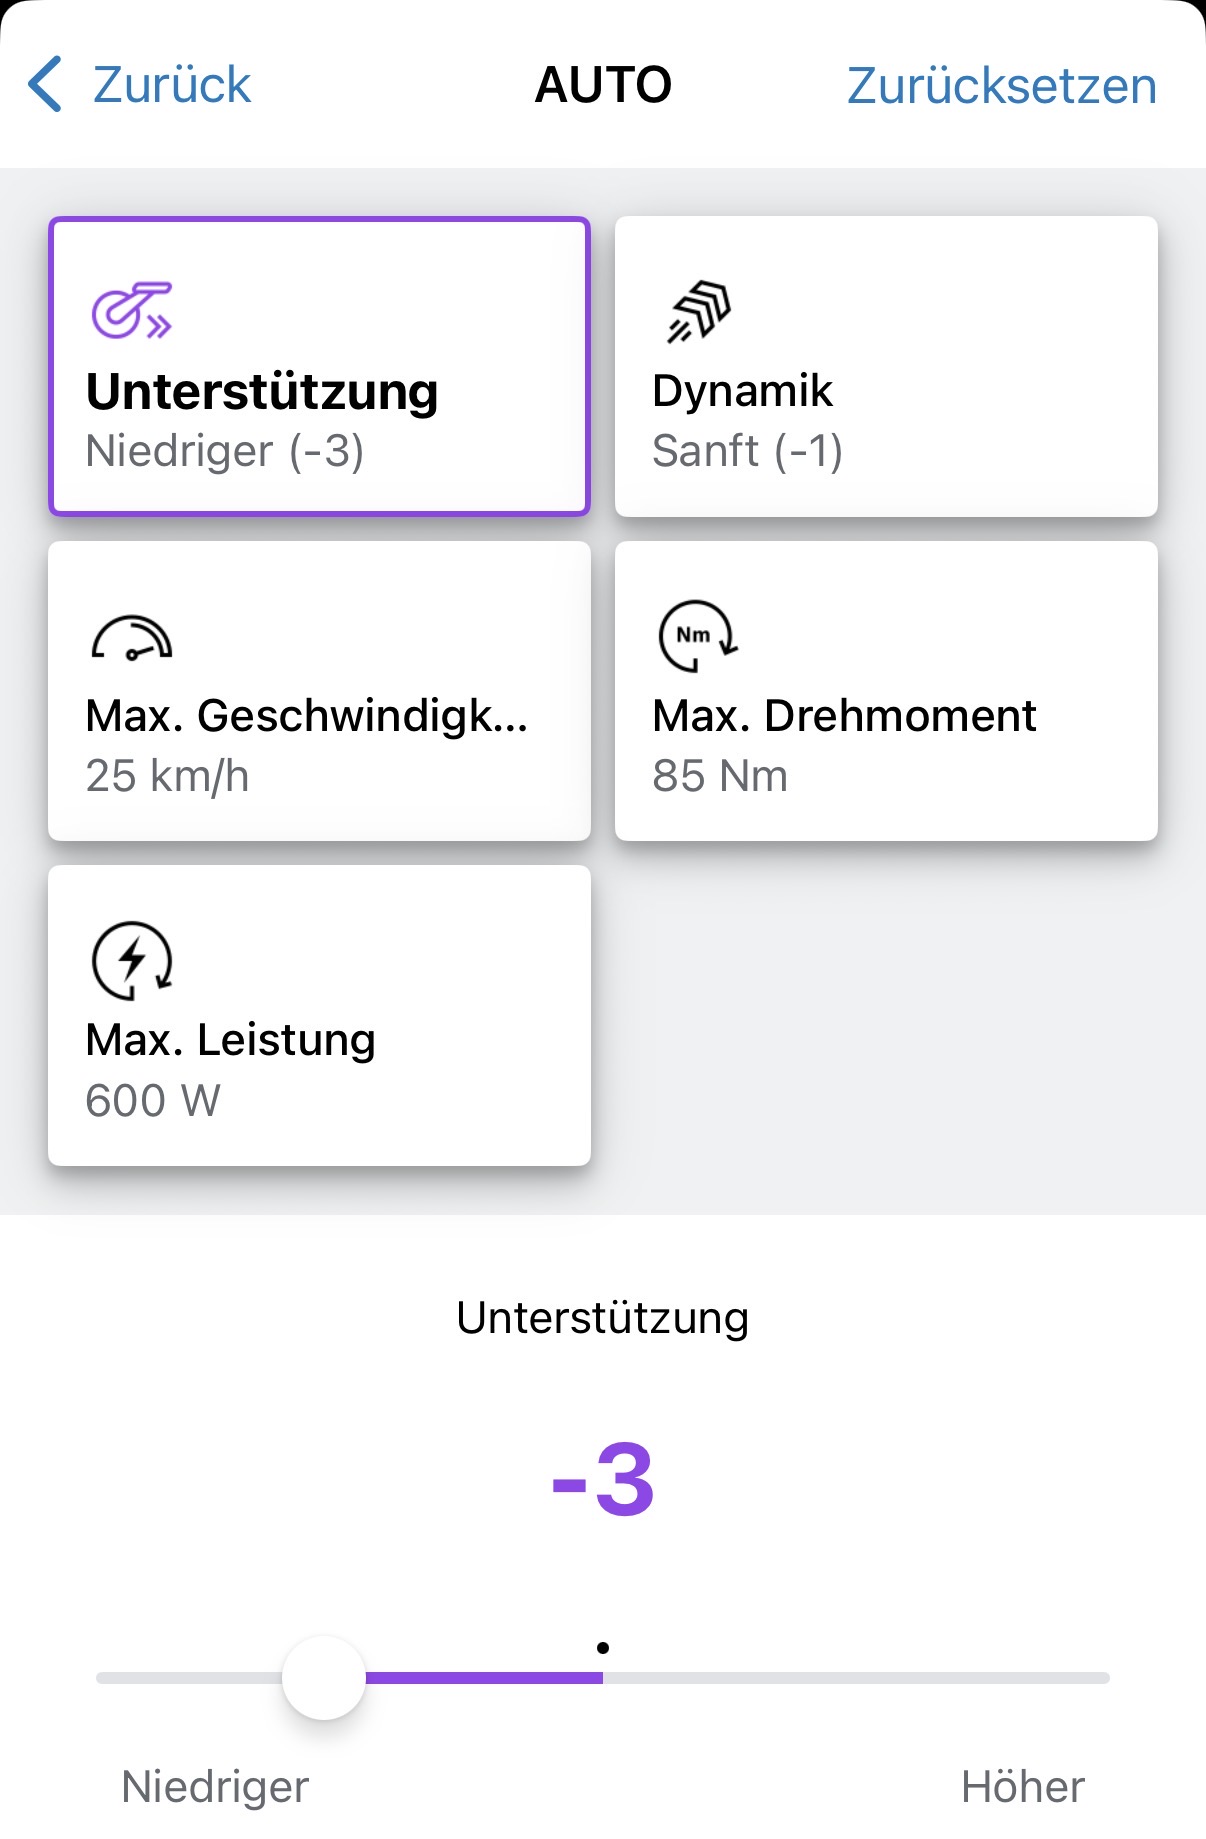Click the 85 Nm torque value
The height and width of the screenshot is (1839, 1206).
720,776
